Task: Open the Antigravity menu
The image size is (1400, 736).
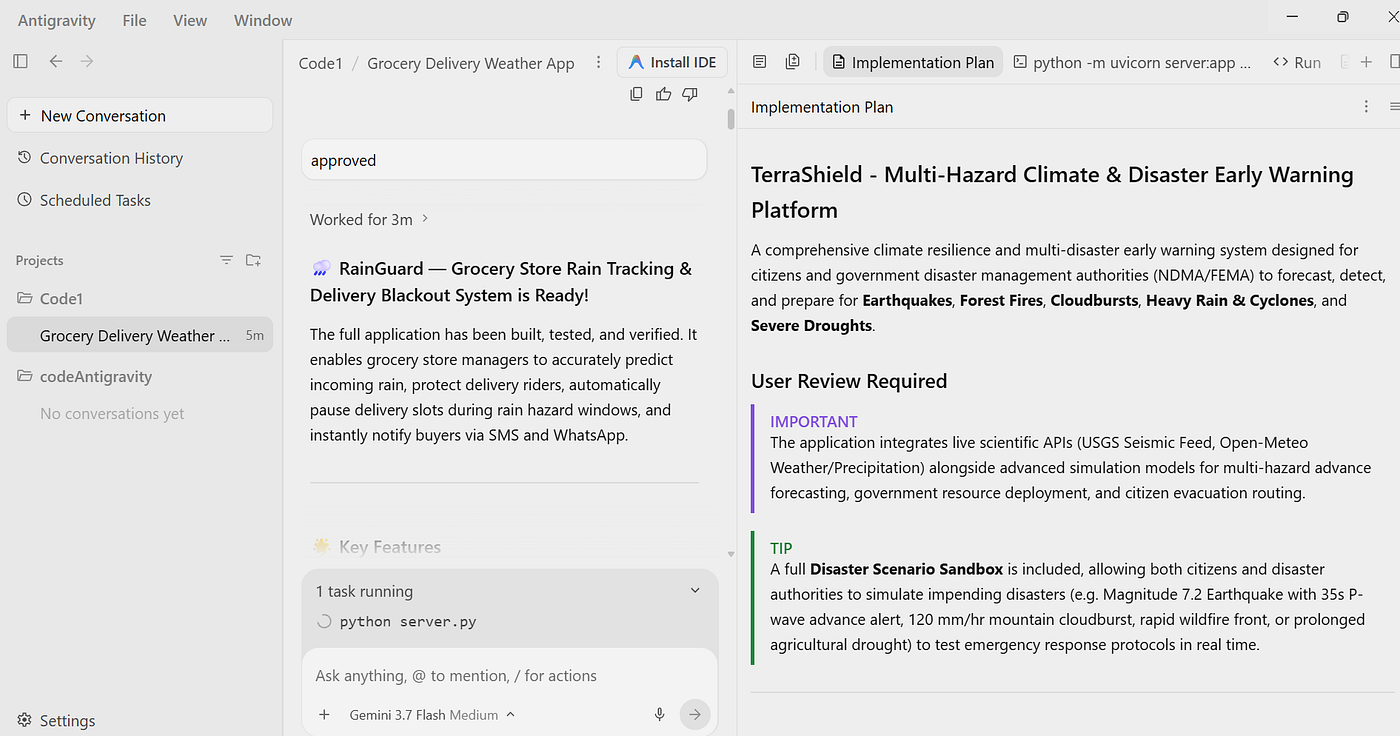Action: pyautogui.click(x=55, y=20)
